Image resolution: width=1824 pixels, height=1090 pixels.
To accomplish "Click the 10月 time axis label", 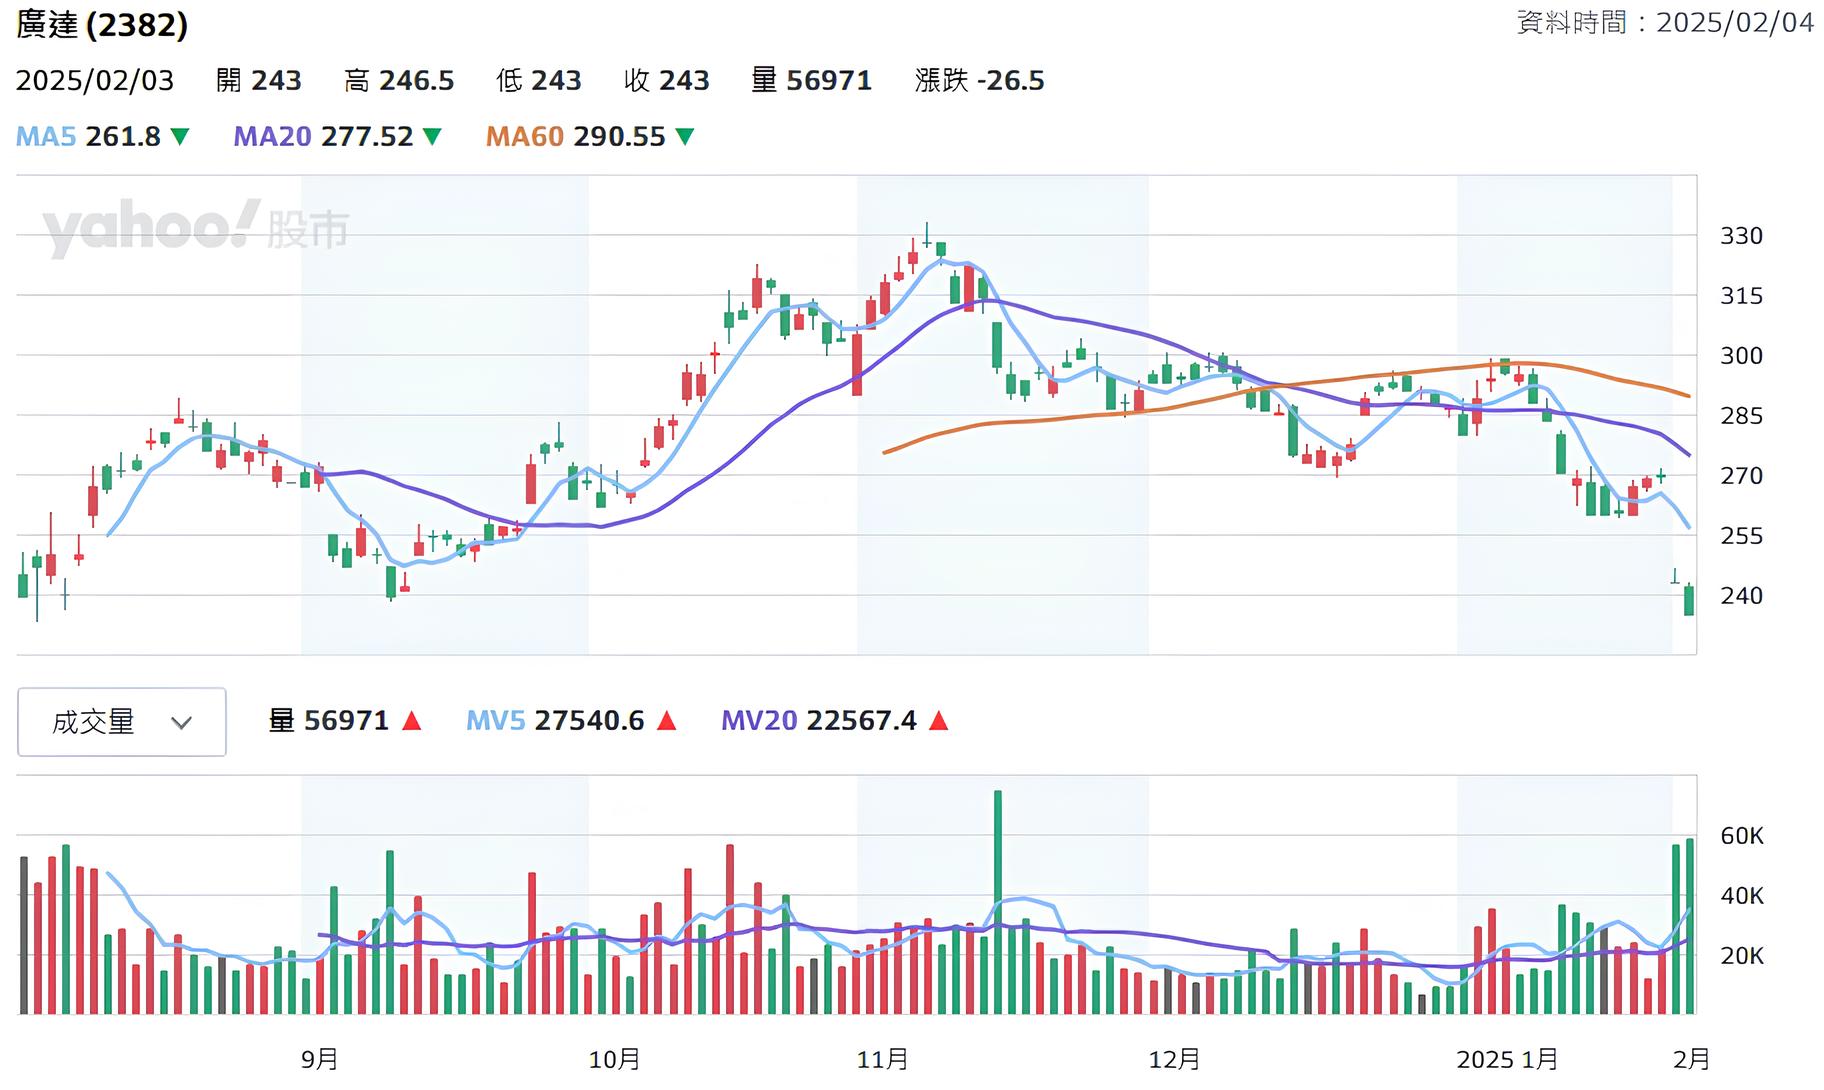I will [x=614, y=1059].
